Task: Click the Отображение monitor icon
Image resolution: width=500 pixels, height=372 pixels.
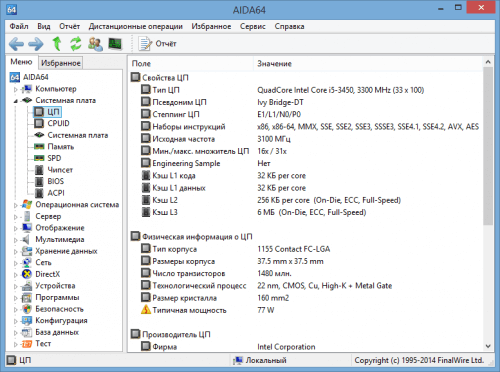Action: pyautogui.click(x=27, y=228)
